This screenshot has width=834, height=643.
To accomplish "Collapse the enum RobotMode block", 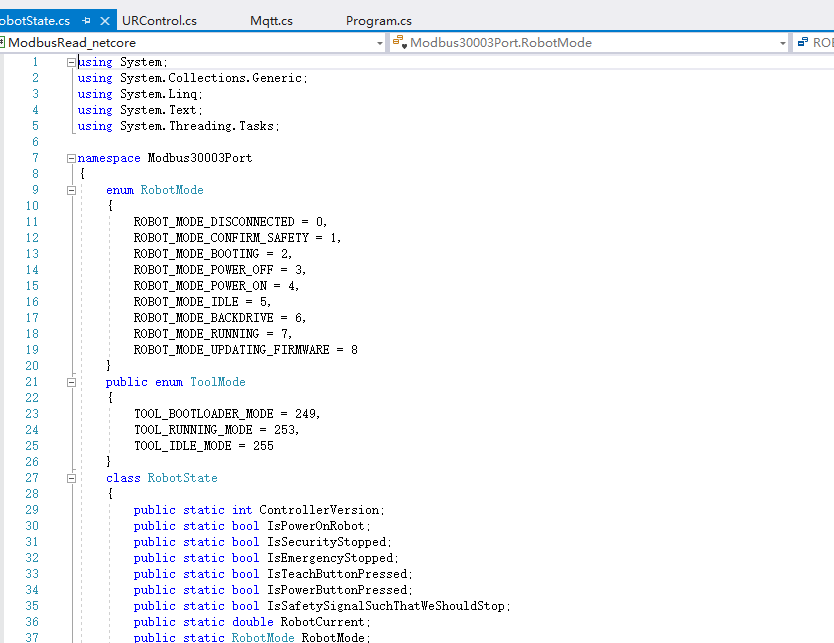I will click(71, 190).
